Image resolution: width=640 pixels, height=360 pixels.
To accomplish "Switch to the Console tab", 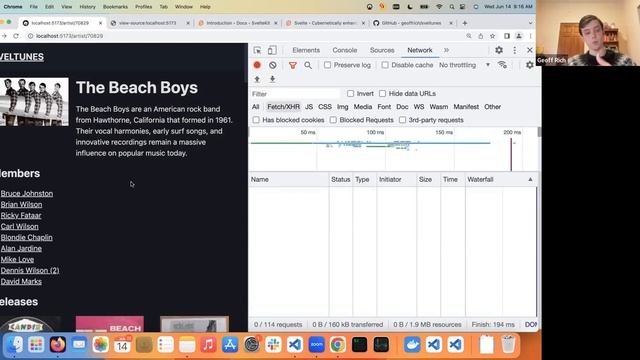I will click(344, 50).
